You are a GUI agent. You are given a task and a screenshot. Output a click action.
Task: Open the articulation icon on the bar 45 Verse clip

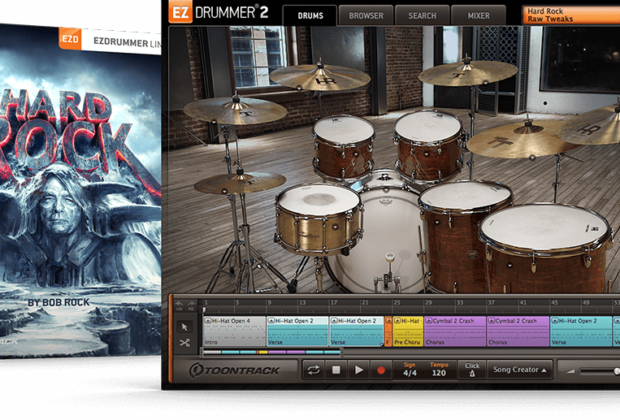pos(554,321)
